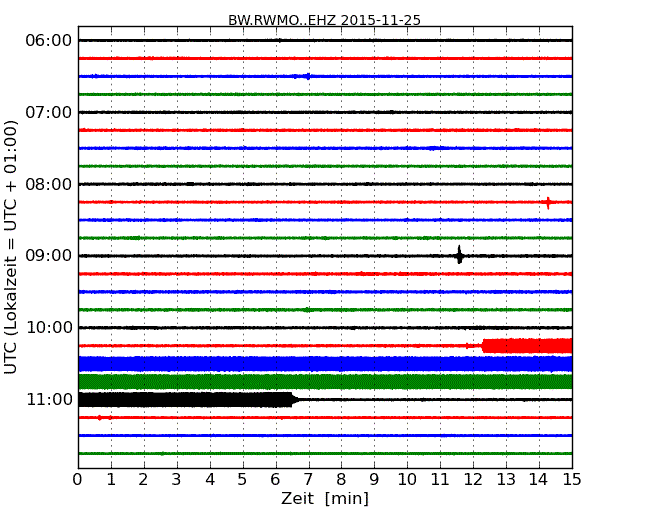This screenshot has height=520, width=650.
Task: Click the x-axis tick label 12
Action: 473,479
